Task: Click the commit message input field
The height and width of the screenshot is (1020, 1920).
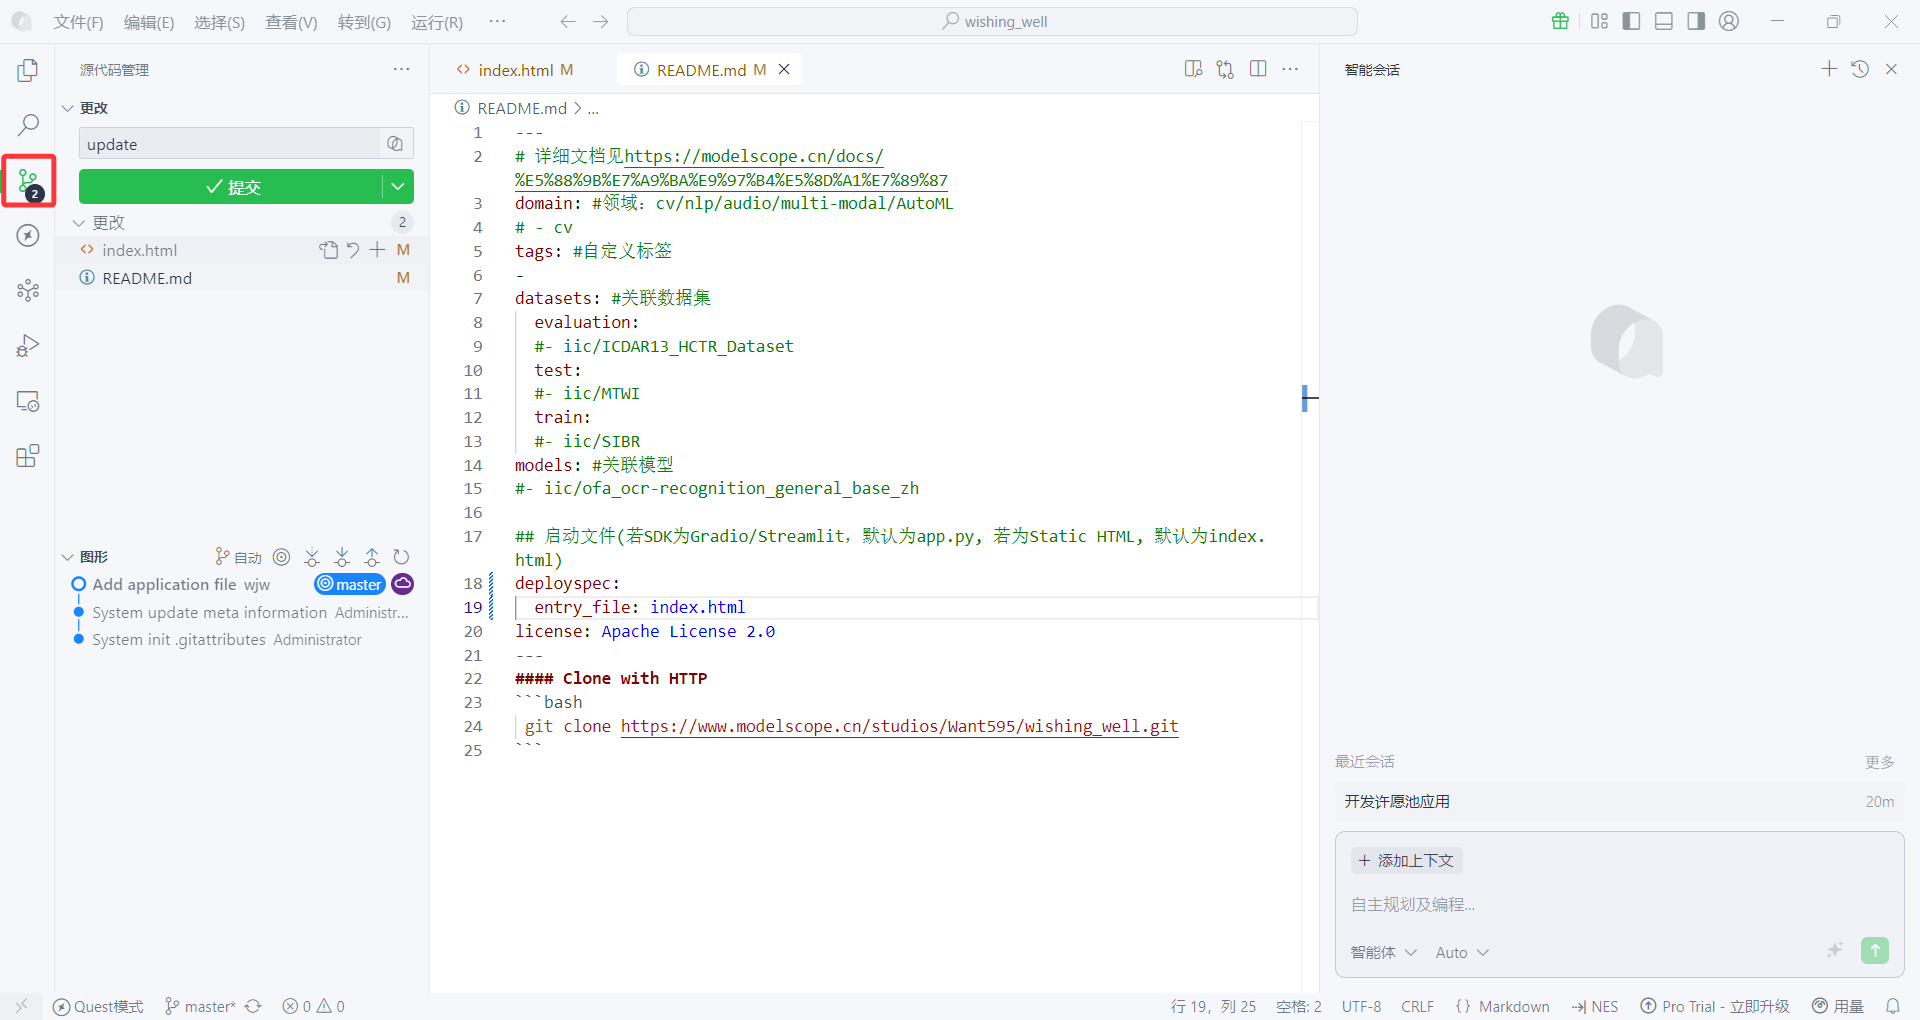Action: click(232, 144)
